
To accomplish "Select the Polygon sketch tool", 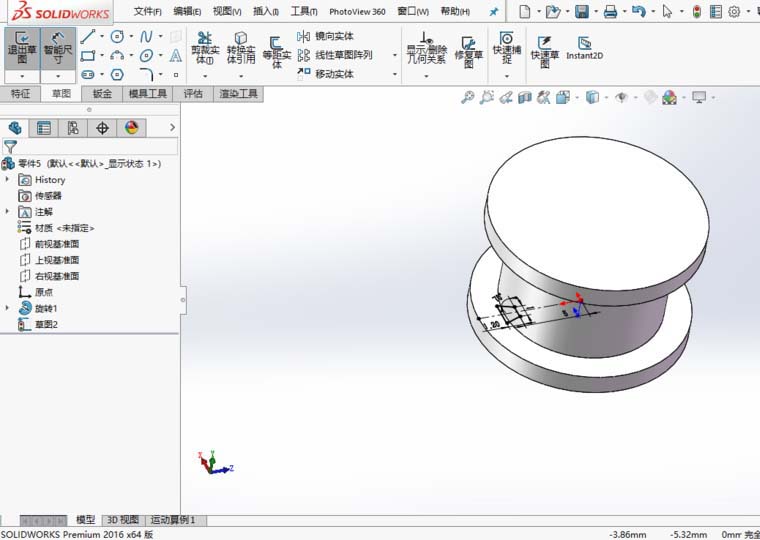I will tap(117, 75).
